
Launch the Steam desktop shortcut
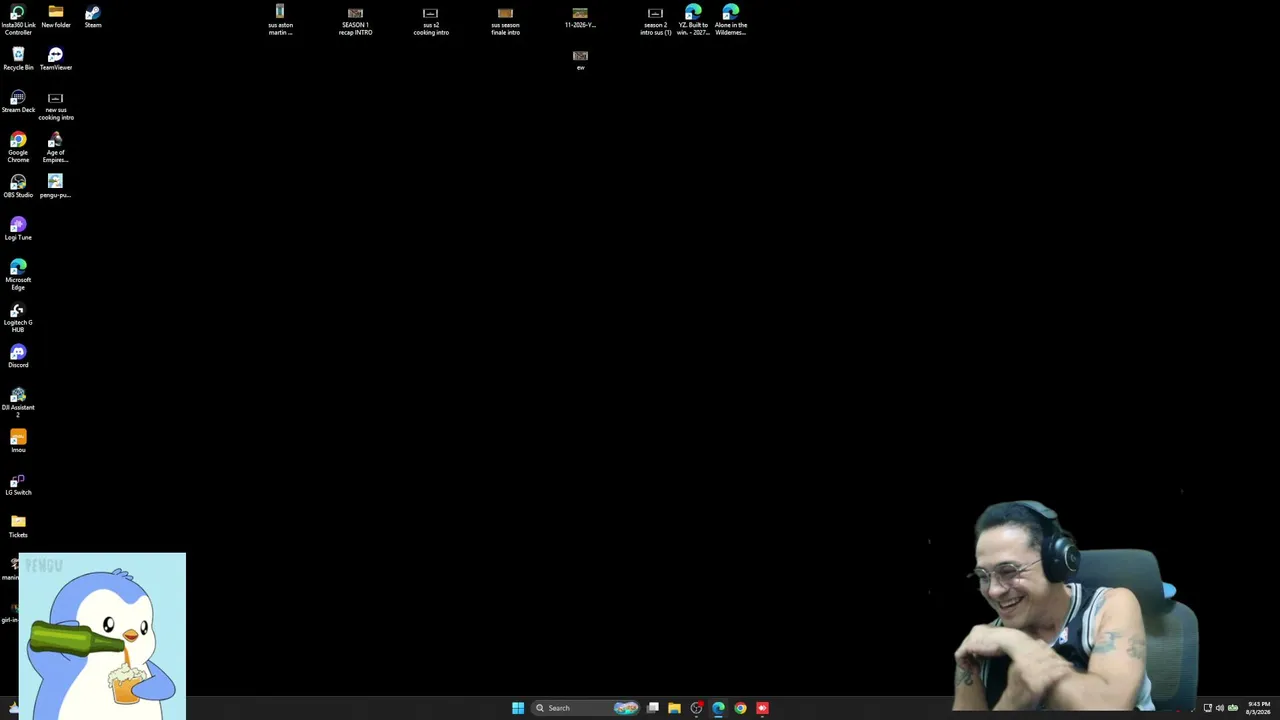point(93,17)
